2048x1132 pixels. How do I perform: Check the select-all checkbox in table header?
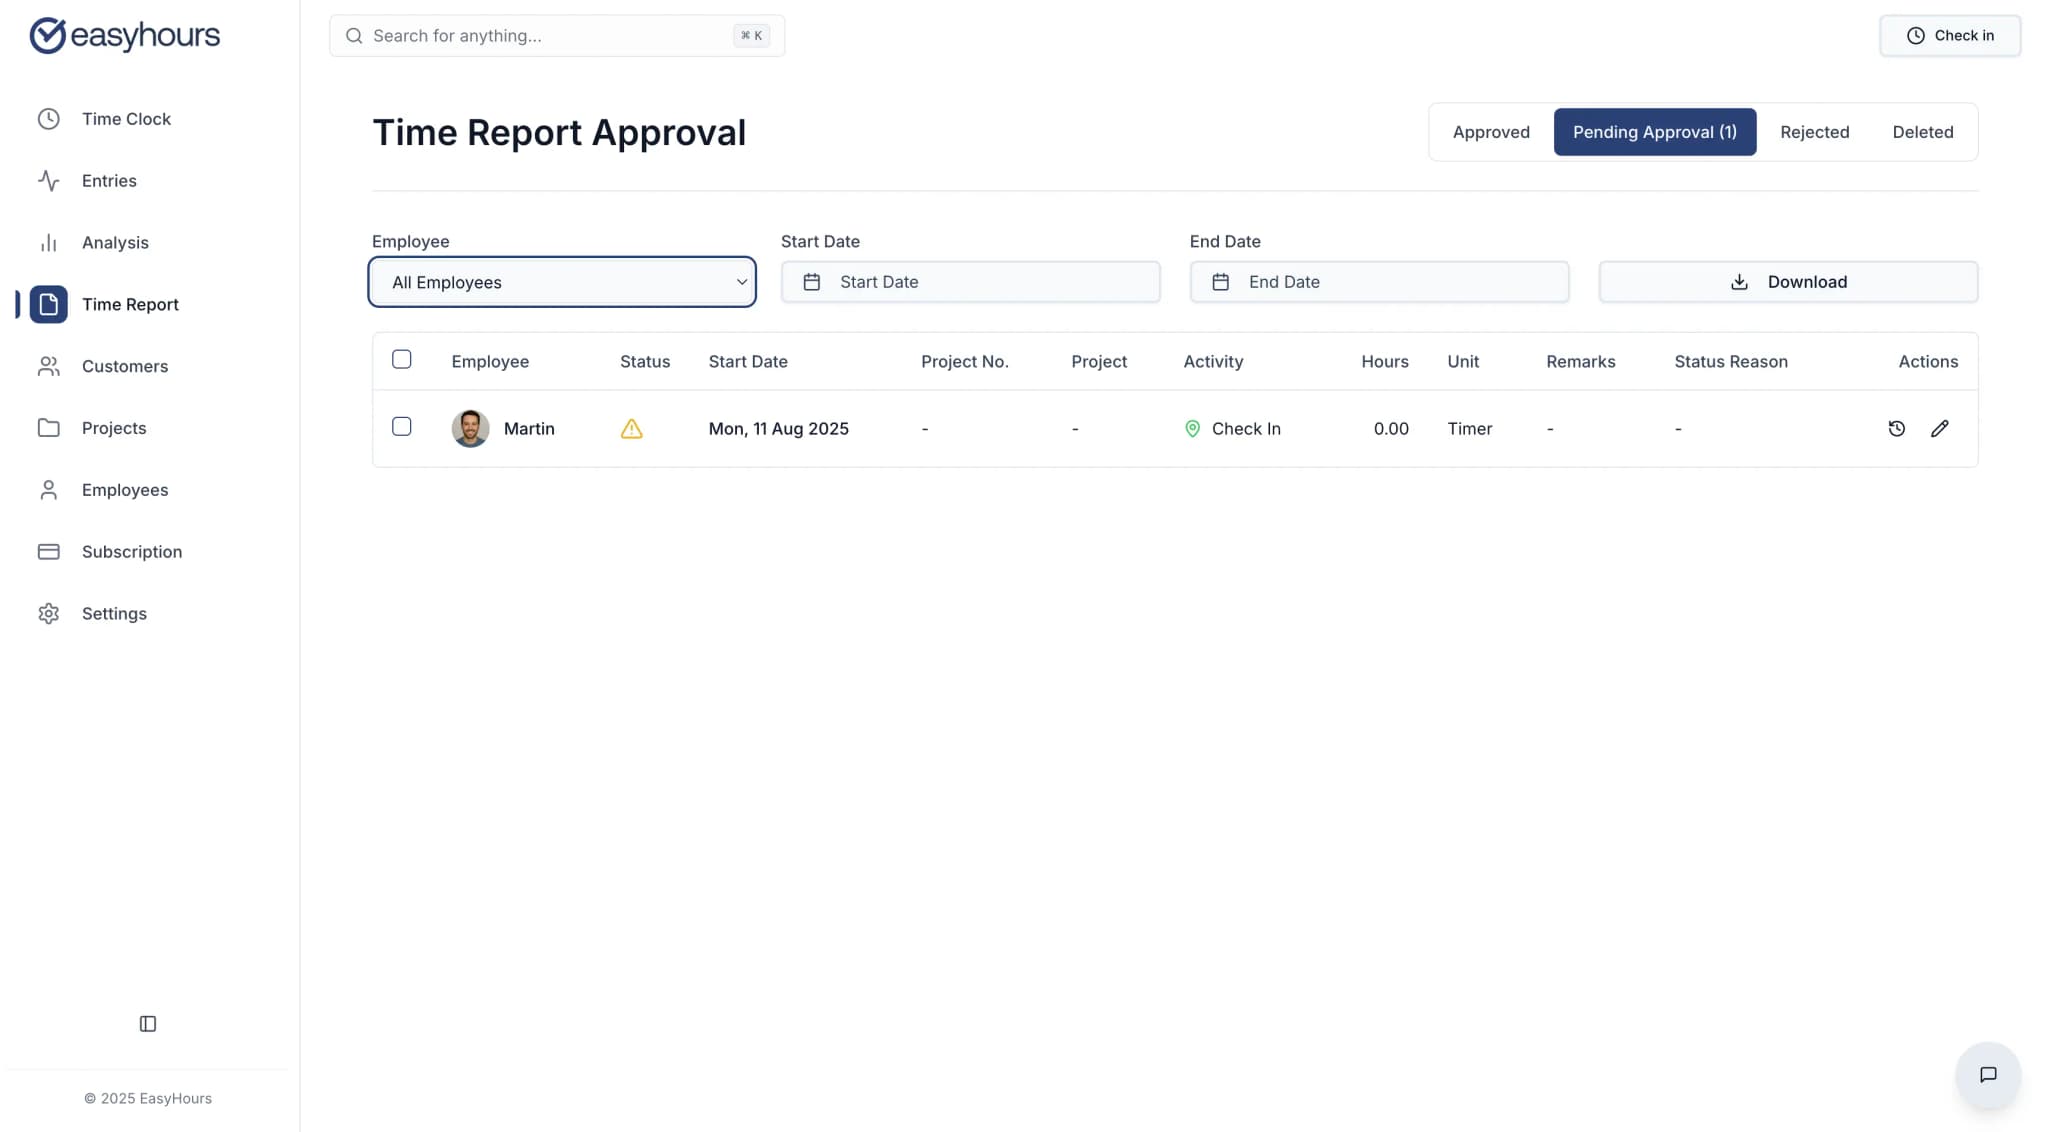coord(402,359)
